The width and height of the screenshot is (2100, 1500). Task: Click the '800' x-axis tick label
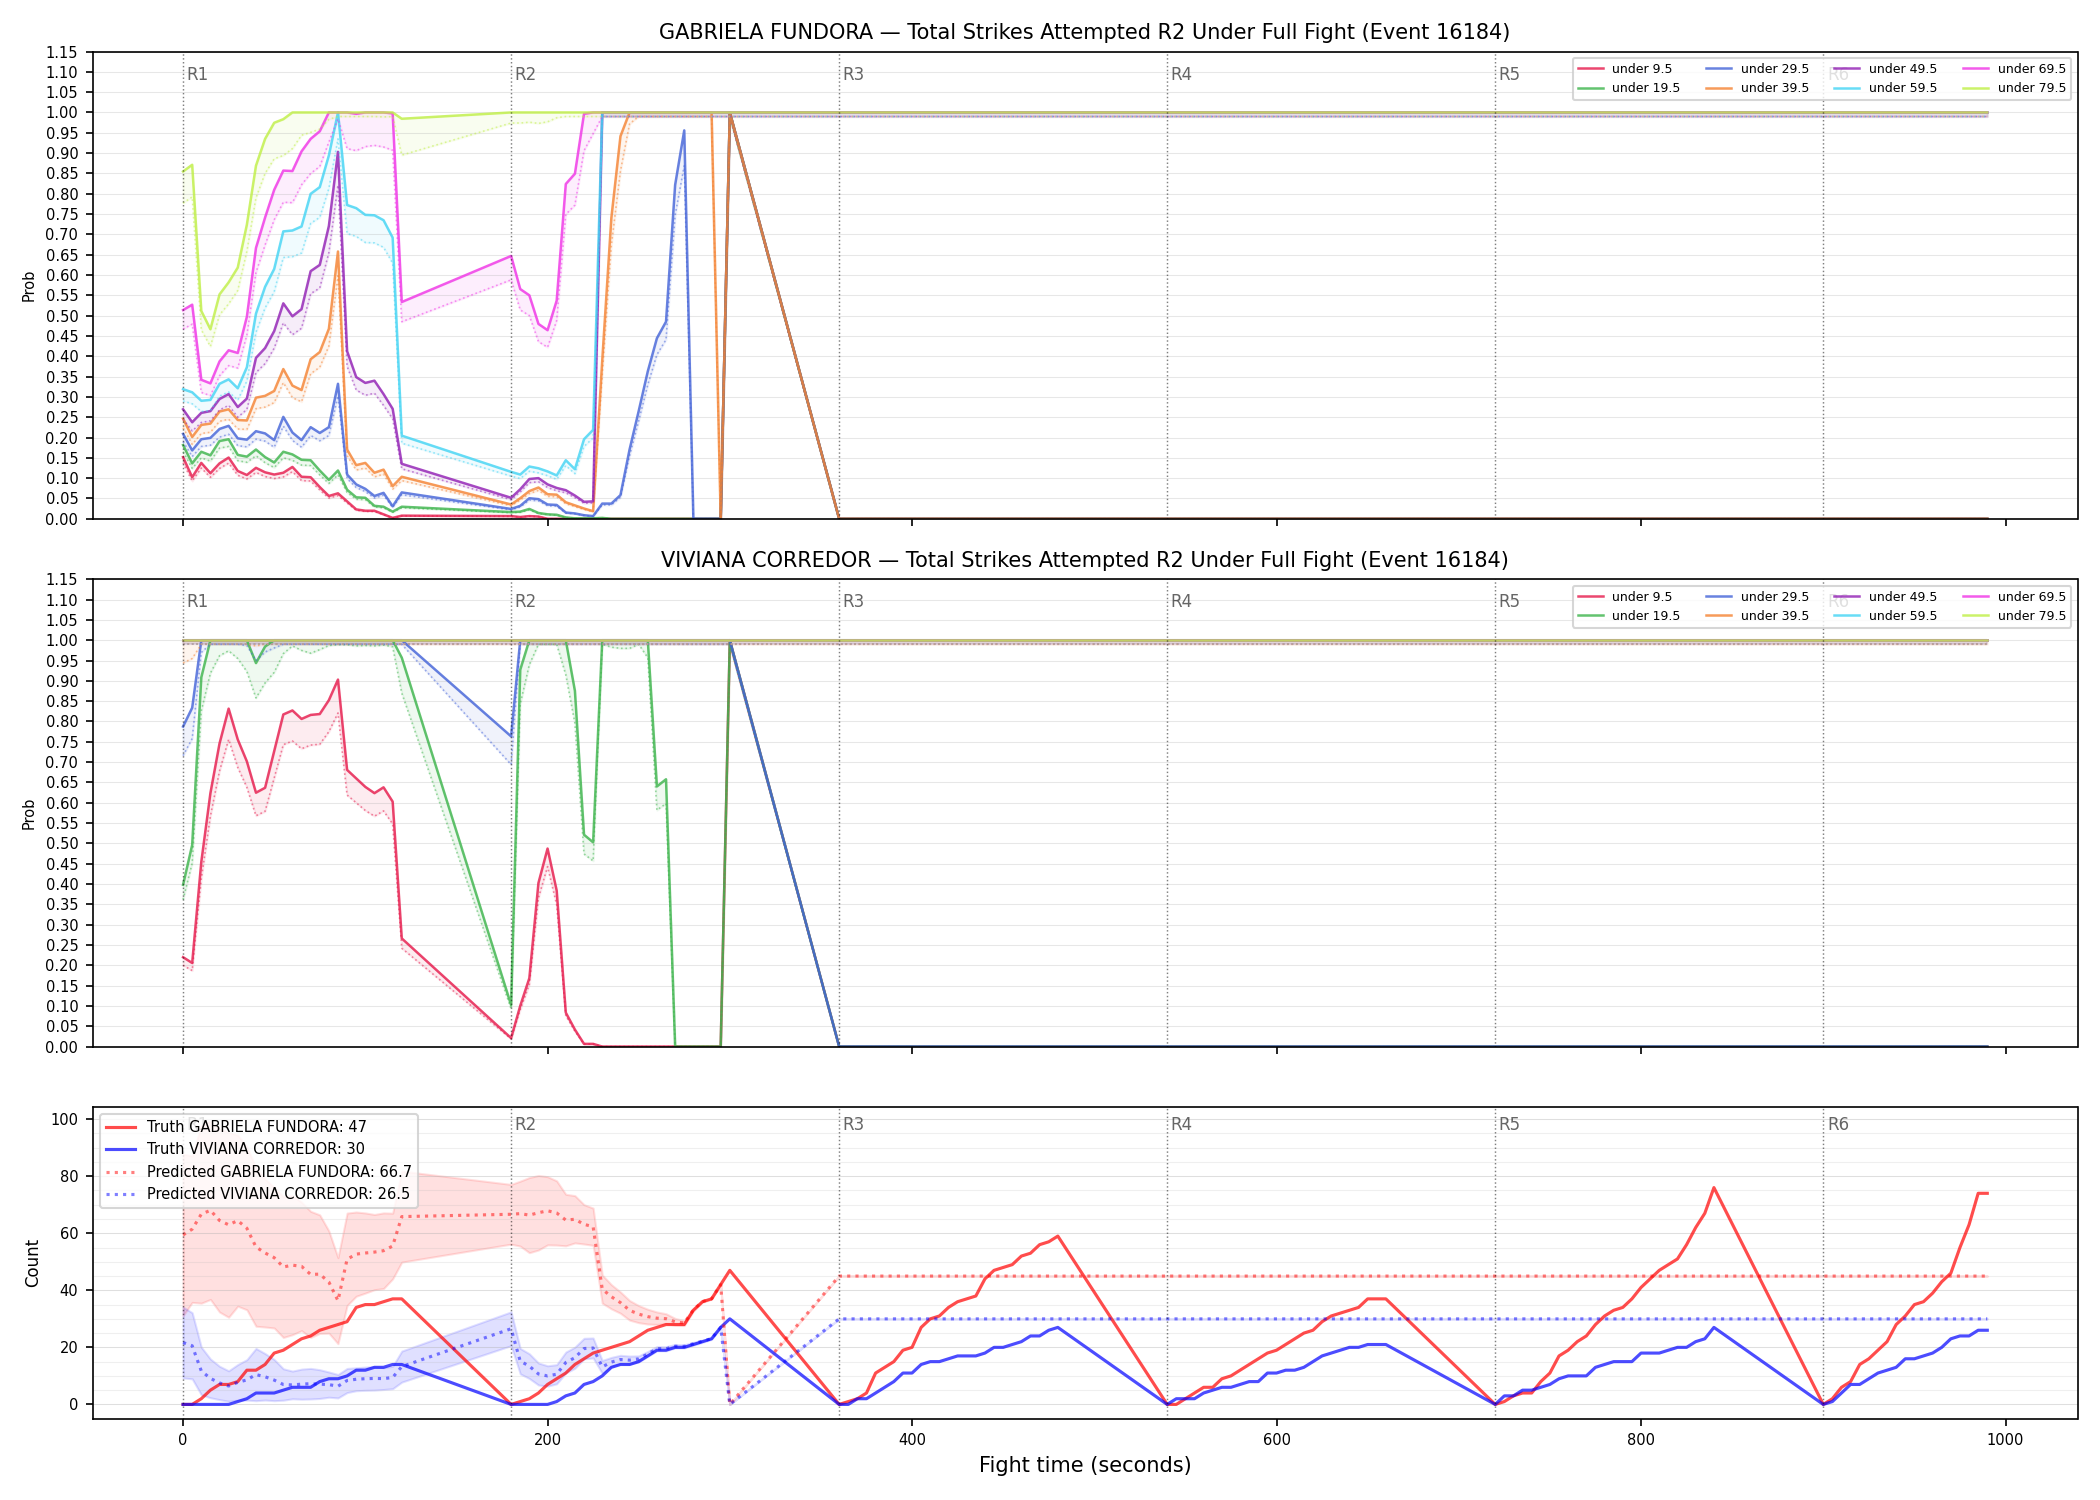[1641, 1440]
